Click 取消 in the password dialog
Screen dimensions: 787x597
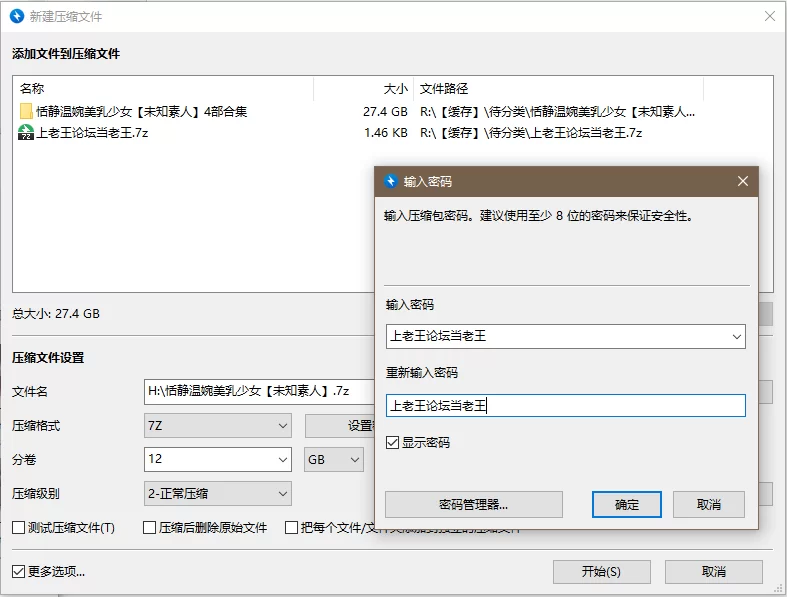coord(709,504)
